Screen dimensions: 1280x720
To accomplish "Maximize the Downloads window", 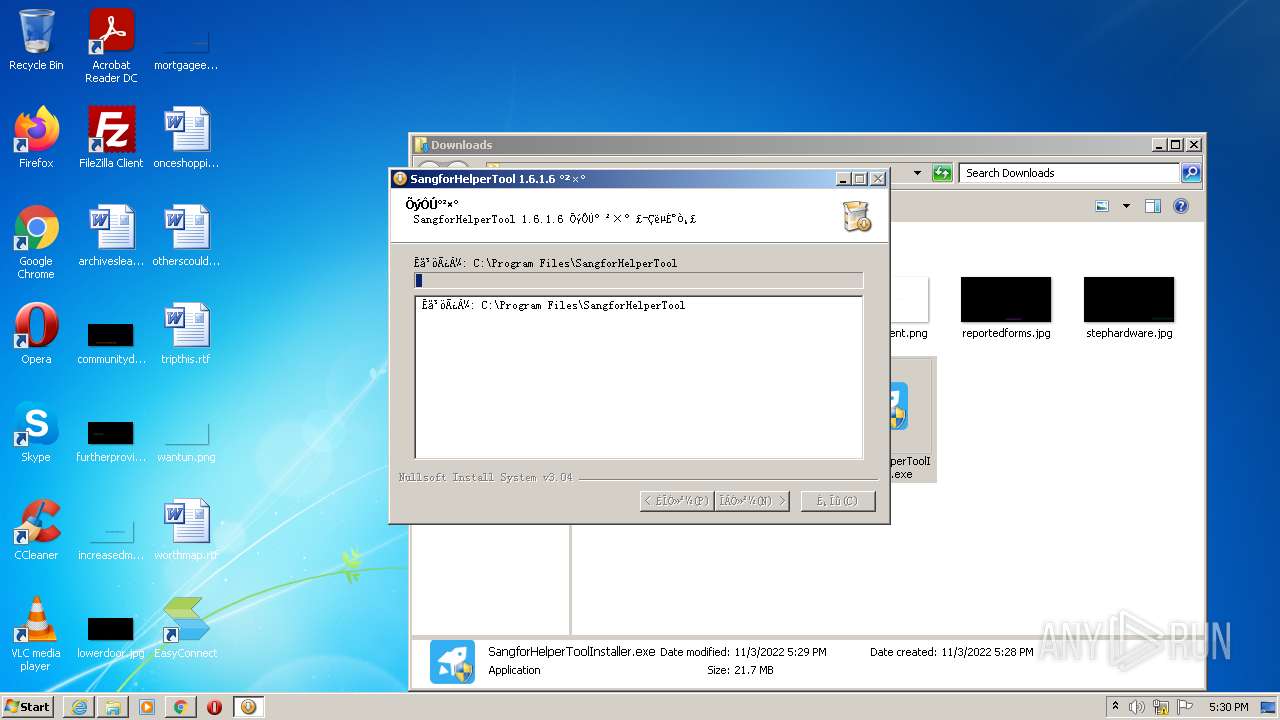I will [x=1175, y=145].
